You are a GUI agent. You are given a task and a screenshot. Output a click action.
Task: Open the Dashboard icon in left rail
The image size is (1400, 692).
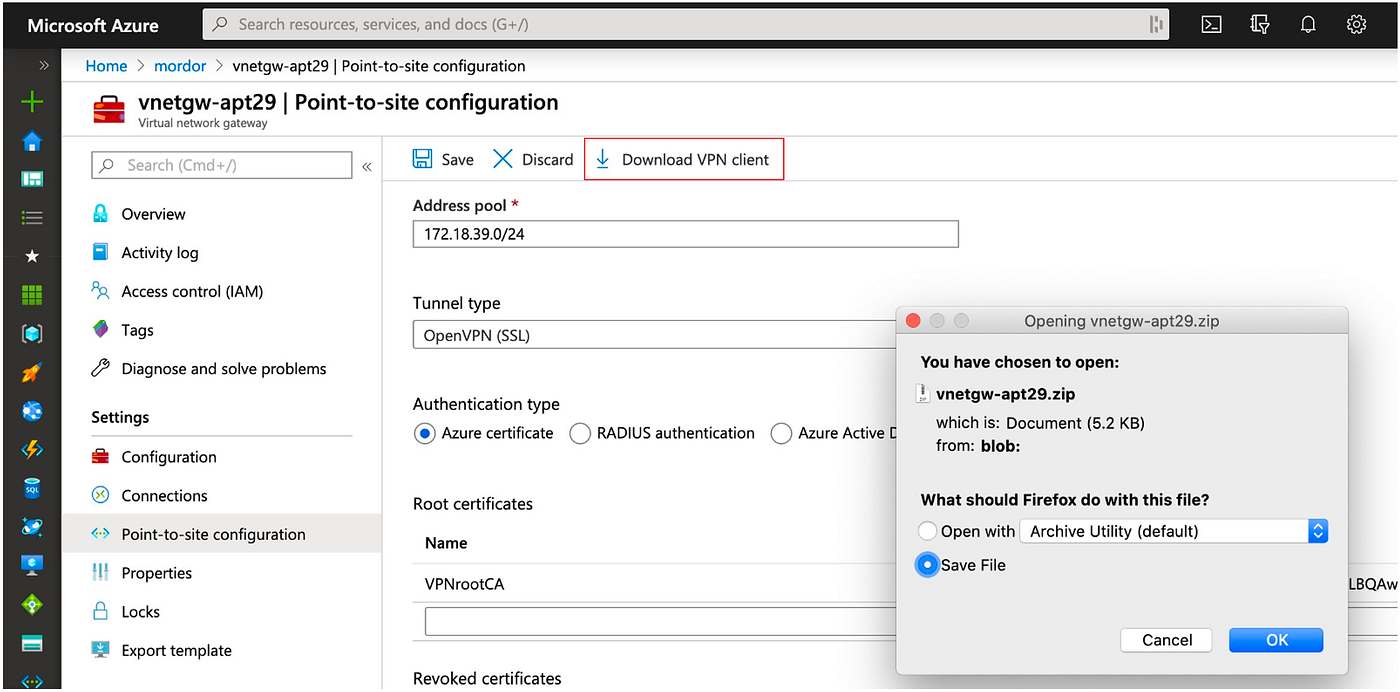tap(32, 179)
